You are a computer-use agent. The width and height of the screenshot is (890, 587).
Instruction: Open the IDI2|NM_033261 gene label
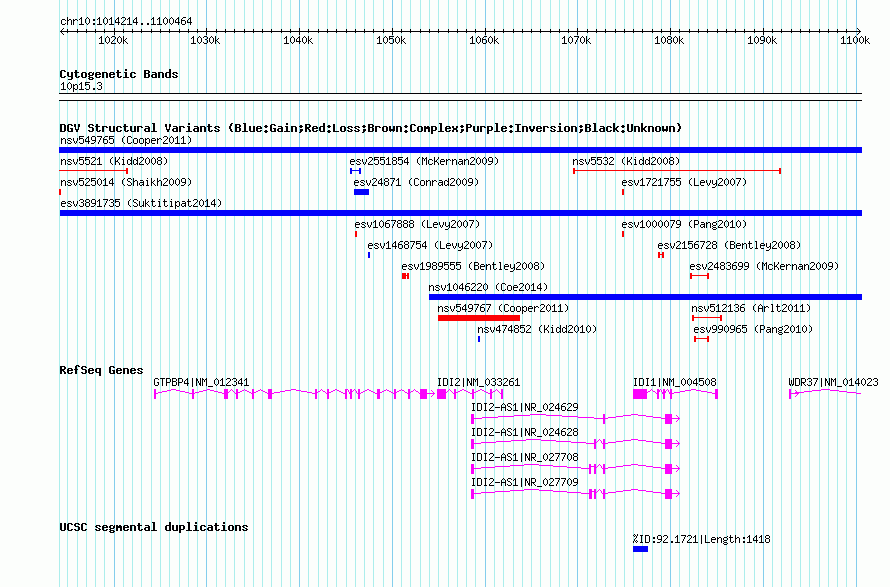click(478, 383)
